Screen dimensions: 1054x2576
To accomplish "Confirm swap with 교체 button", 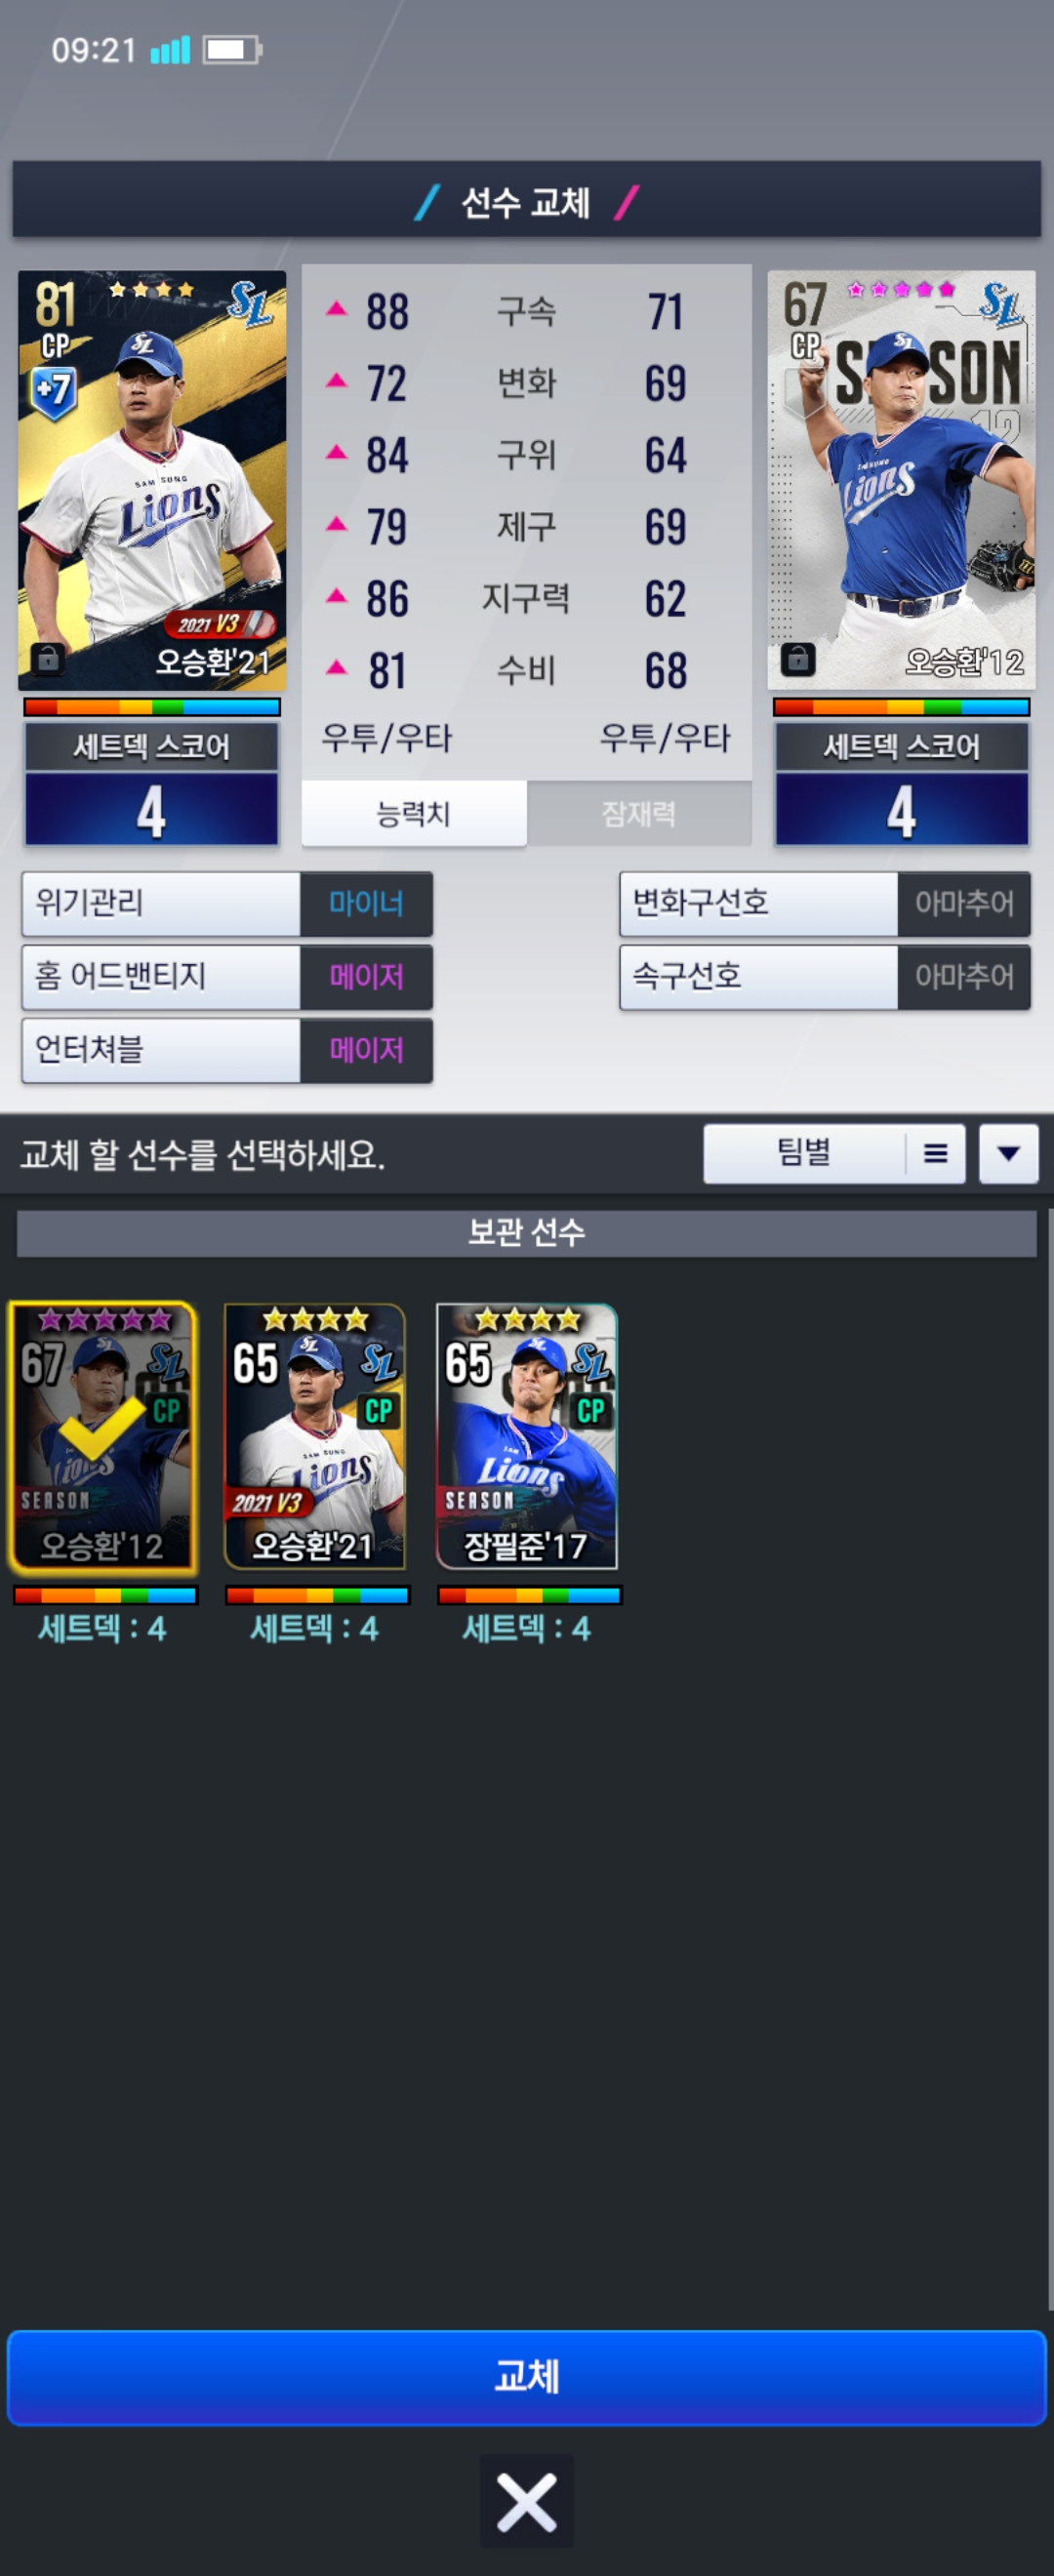I will (527, 2376).
